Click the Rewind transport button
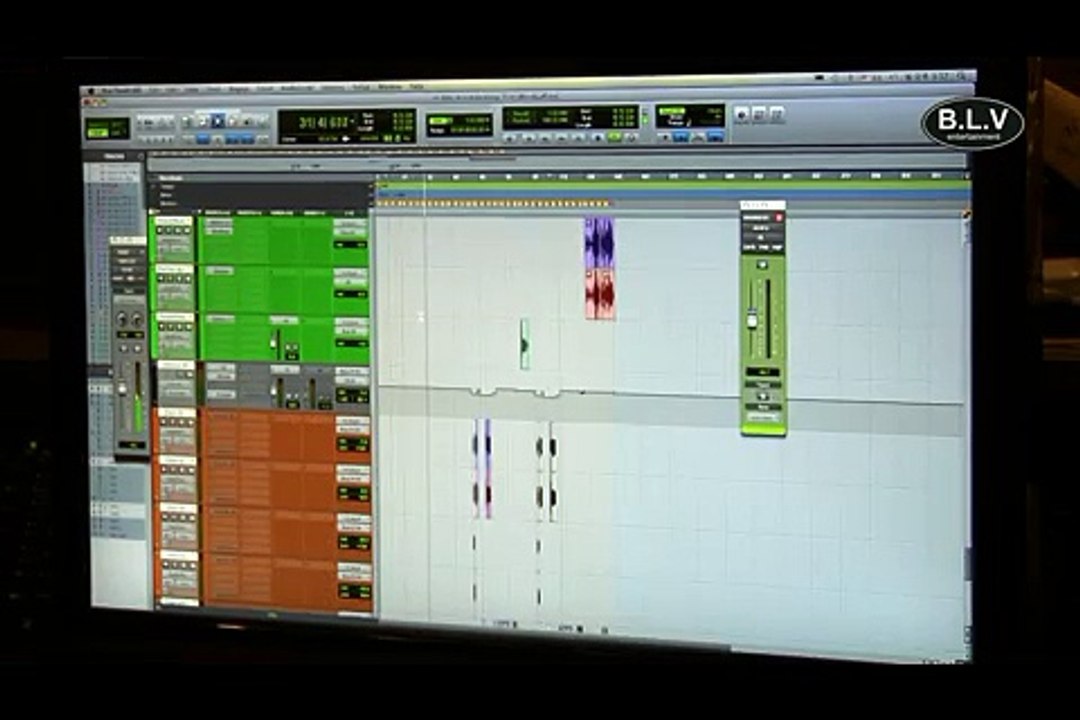 [x=546, y=138]
